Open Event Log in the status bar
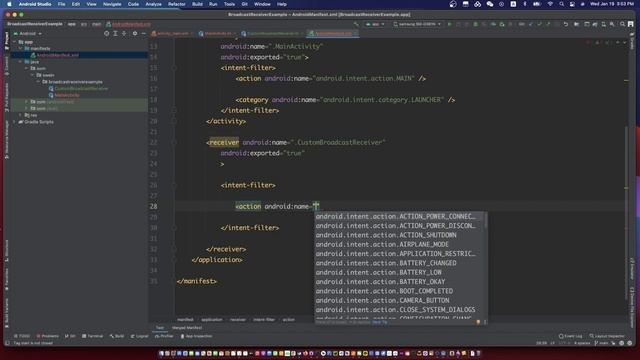 point(570,336)
